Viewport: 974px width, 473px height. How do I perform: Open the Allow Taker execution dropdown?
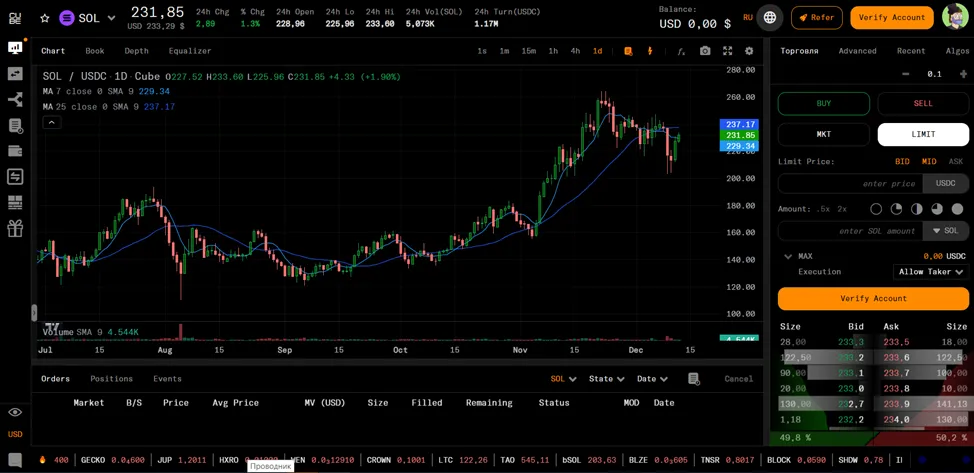[931, 272]
